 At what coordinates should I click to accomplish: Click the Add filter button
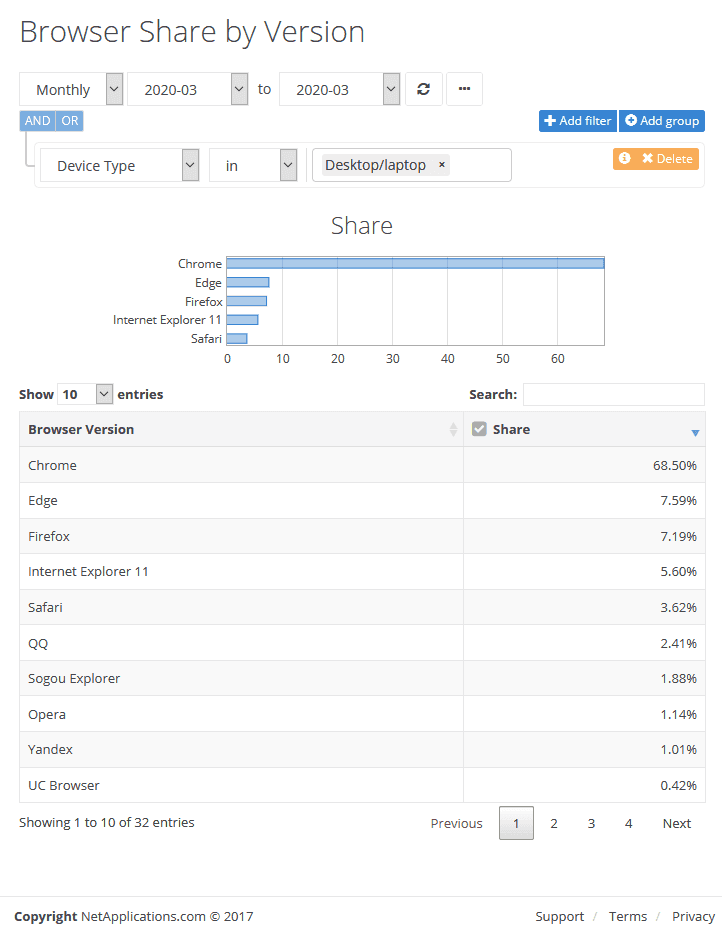[578, 121]
